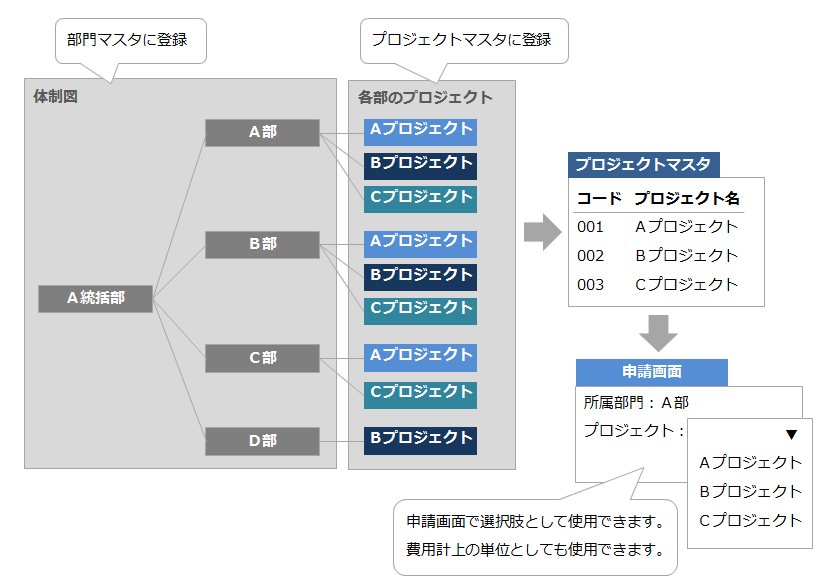Click the gray down arrow above 申請画面

(658, 331)
